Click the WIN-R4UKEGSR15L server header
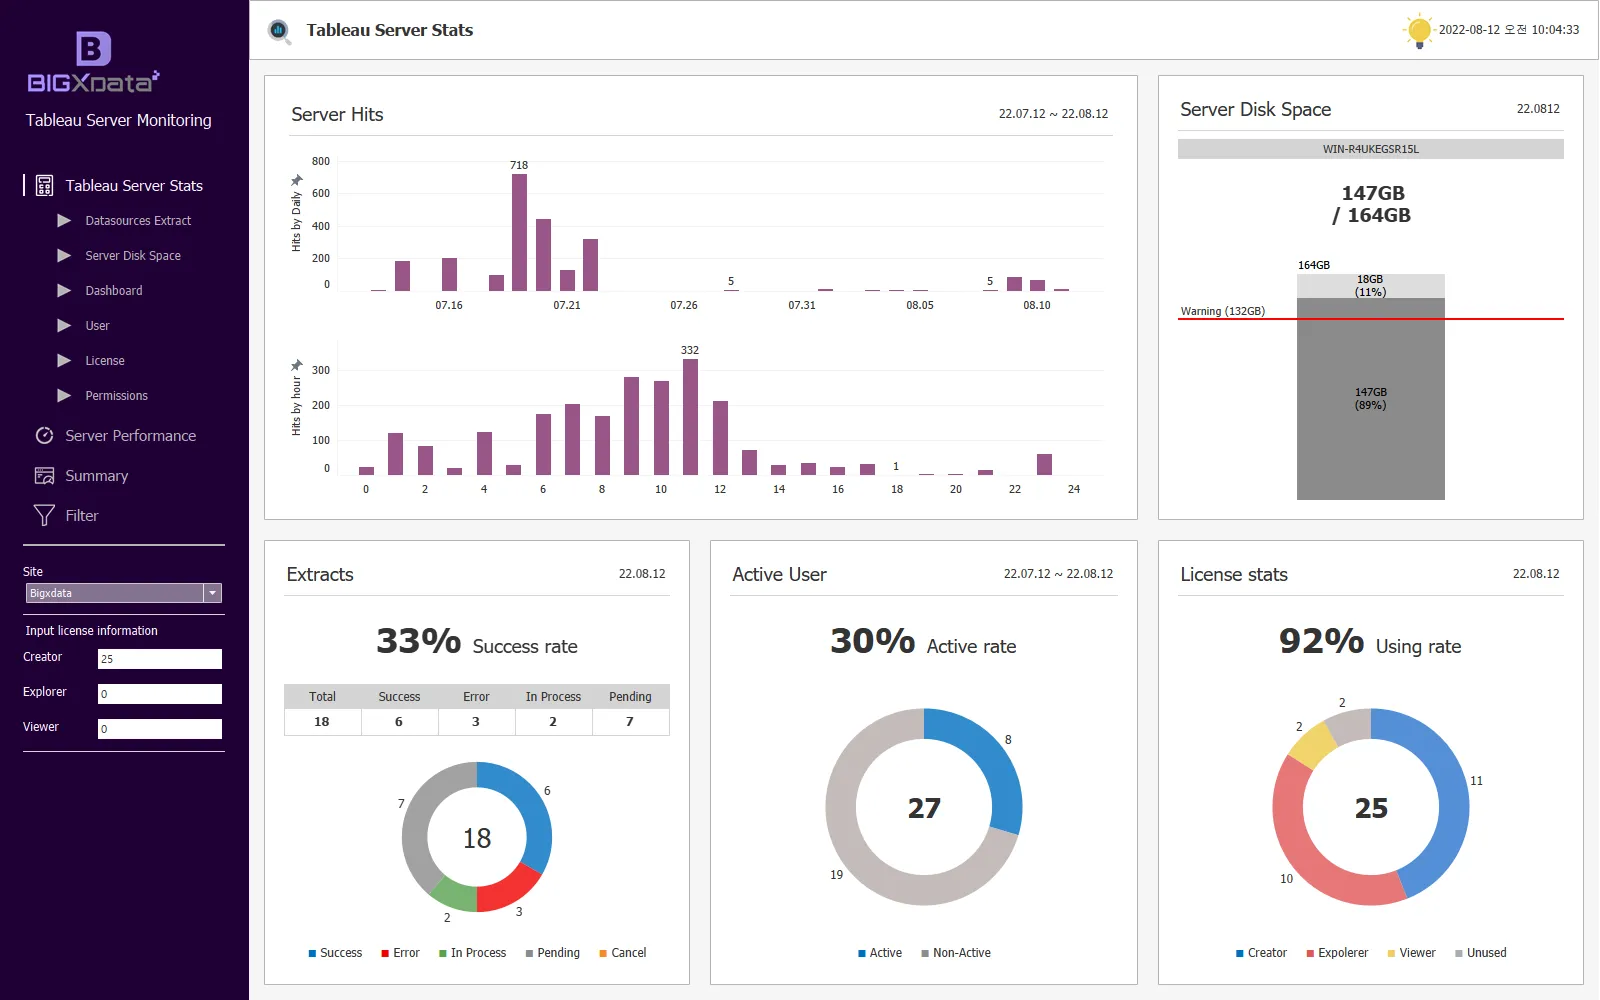 click(1371, 149)
